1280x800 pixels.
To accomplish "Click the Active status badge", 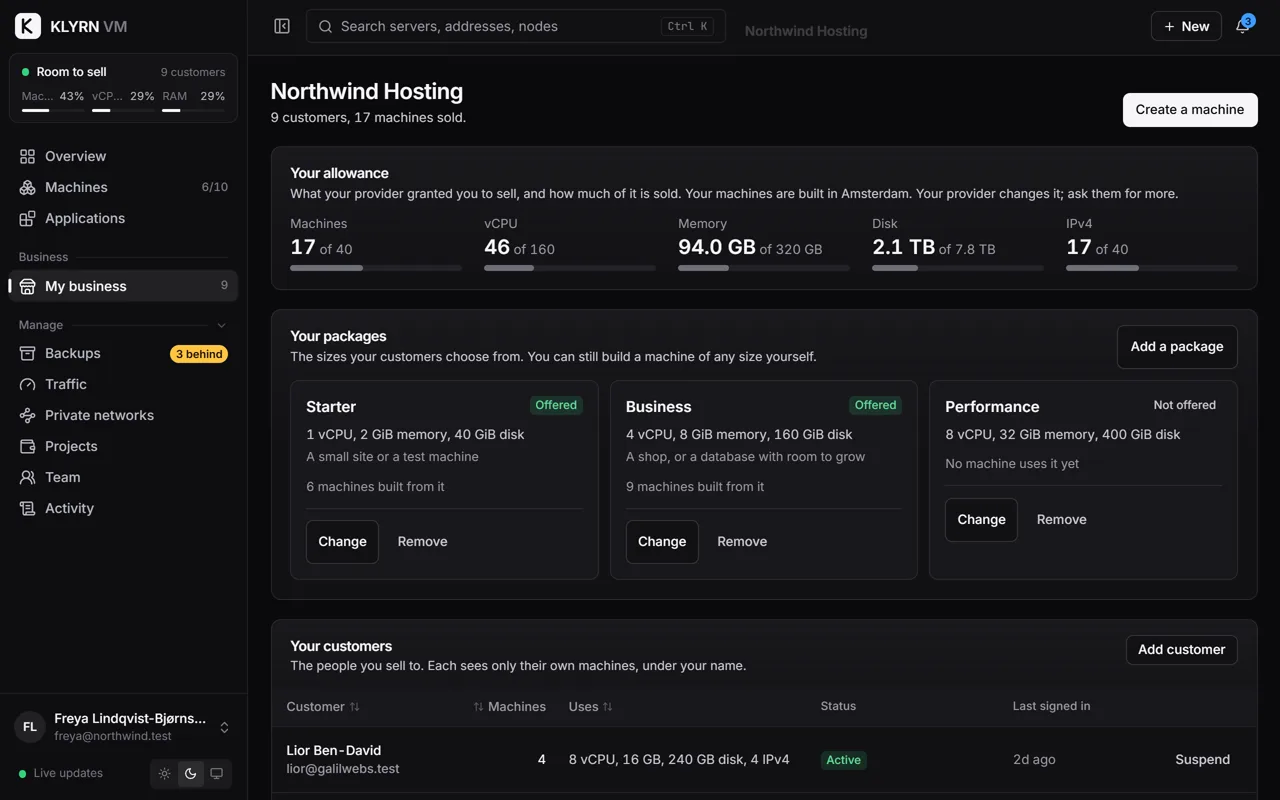I will [843, 760].
